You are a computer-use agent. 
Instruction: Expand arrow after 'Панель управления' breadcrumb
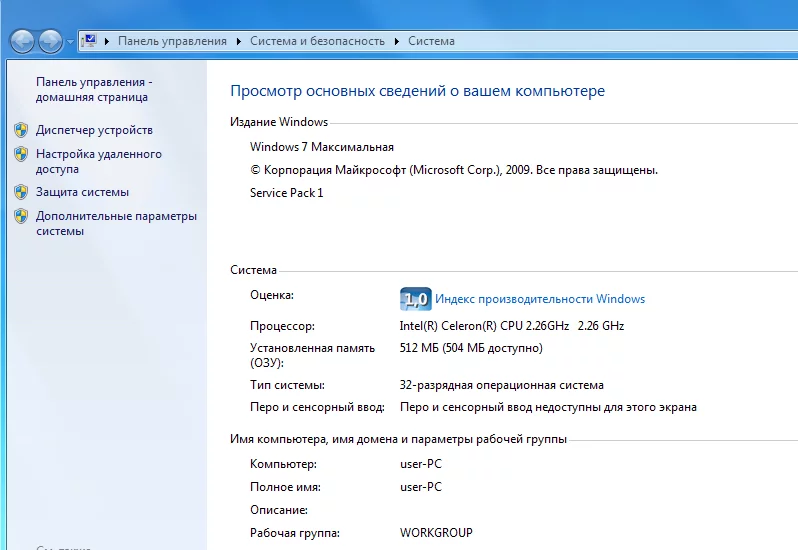238,41
